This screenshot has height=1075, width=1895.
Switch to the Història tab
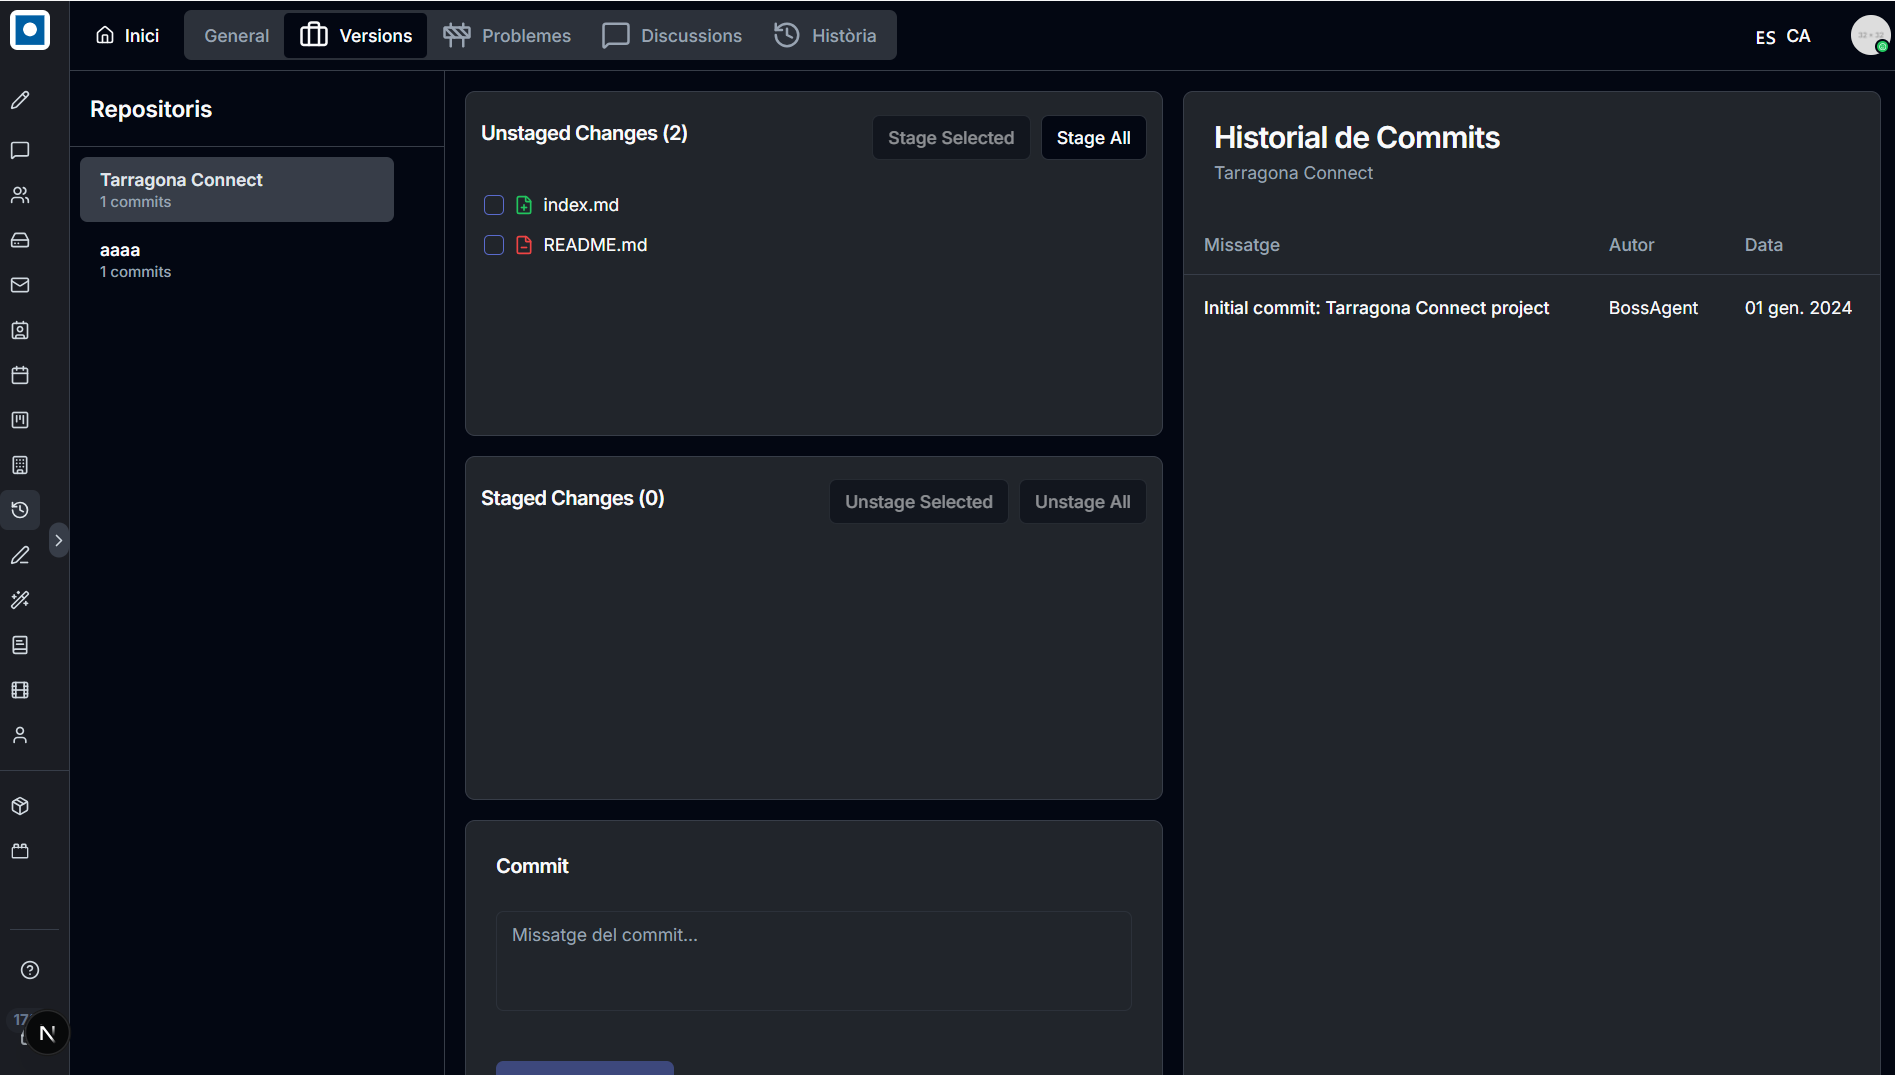[825, 35]
